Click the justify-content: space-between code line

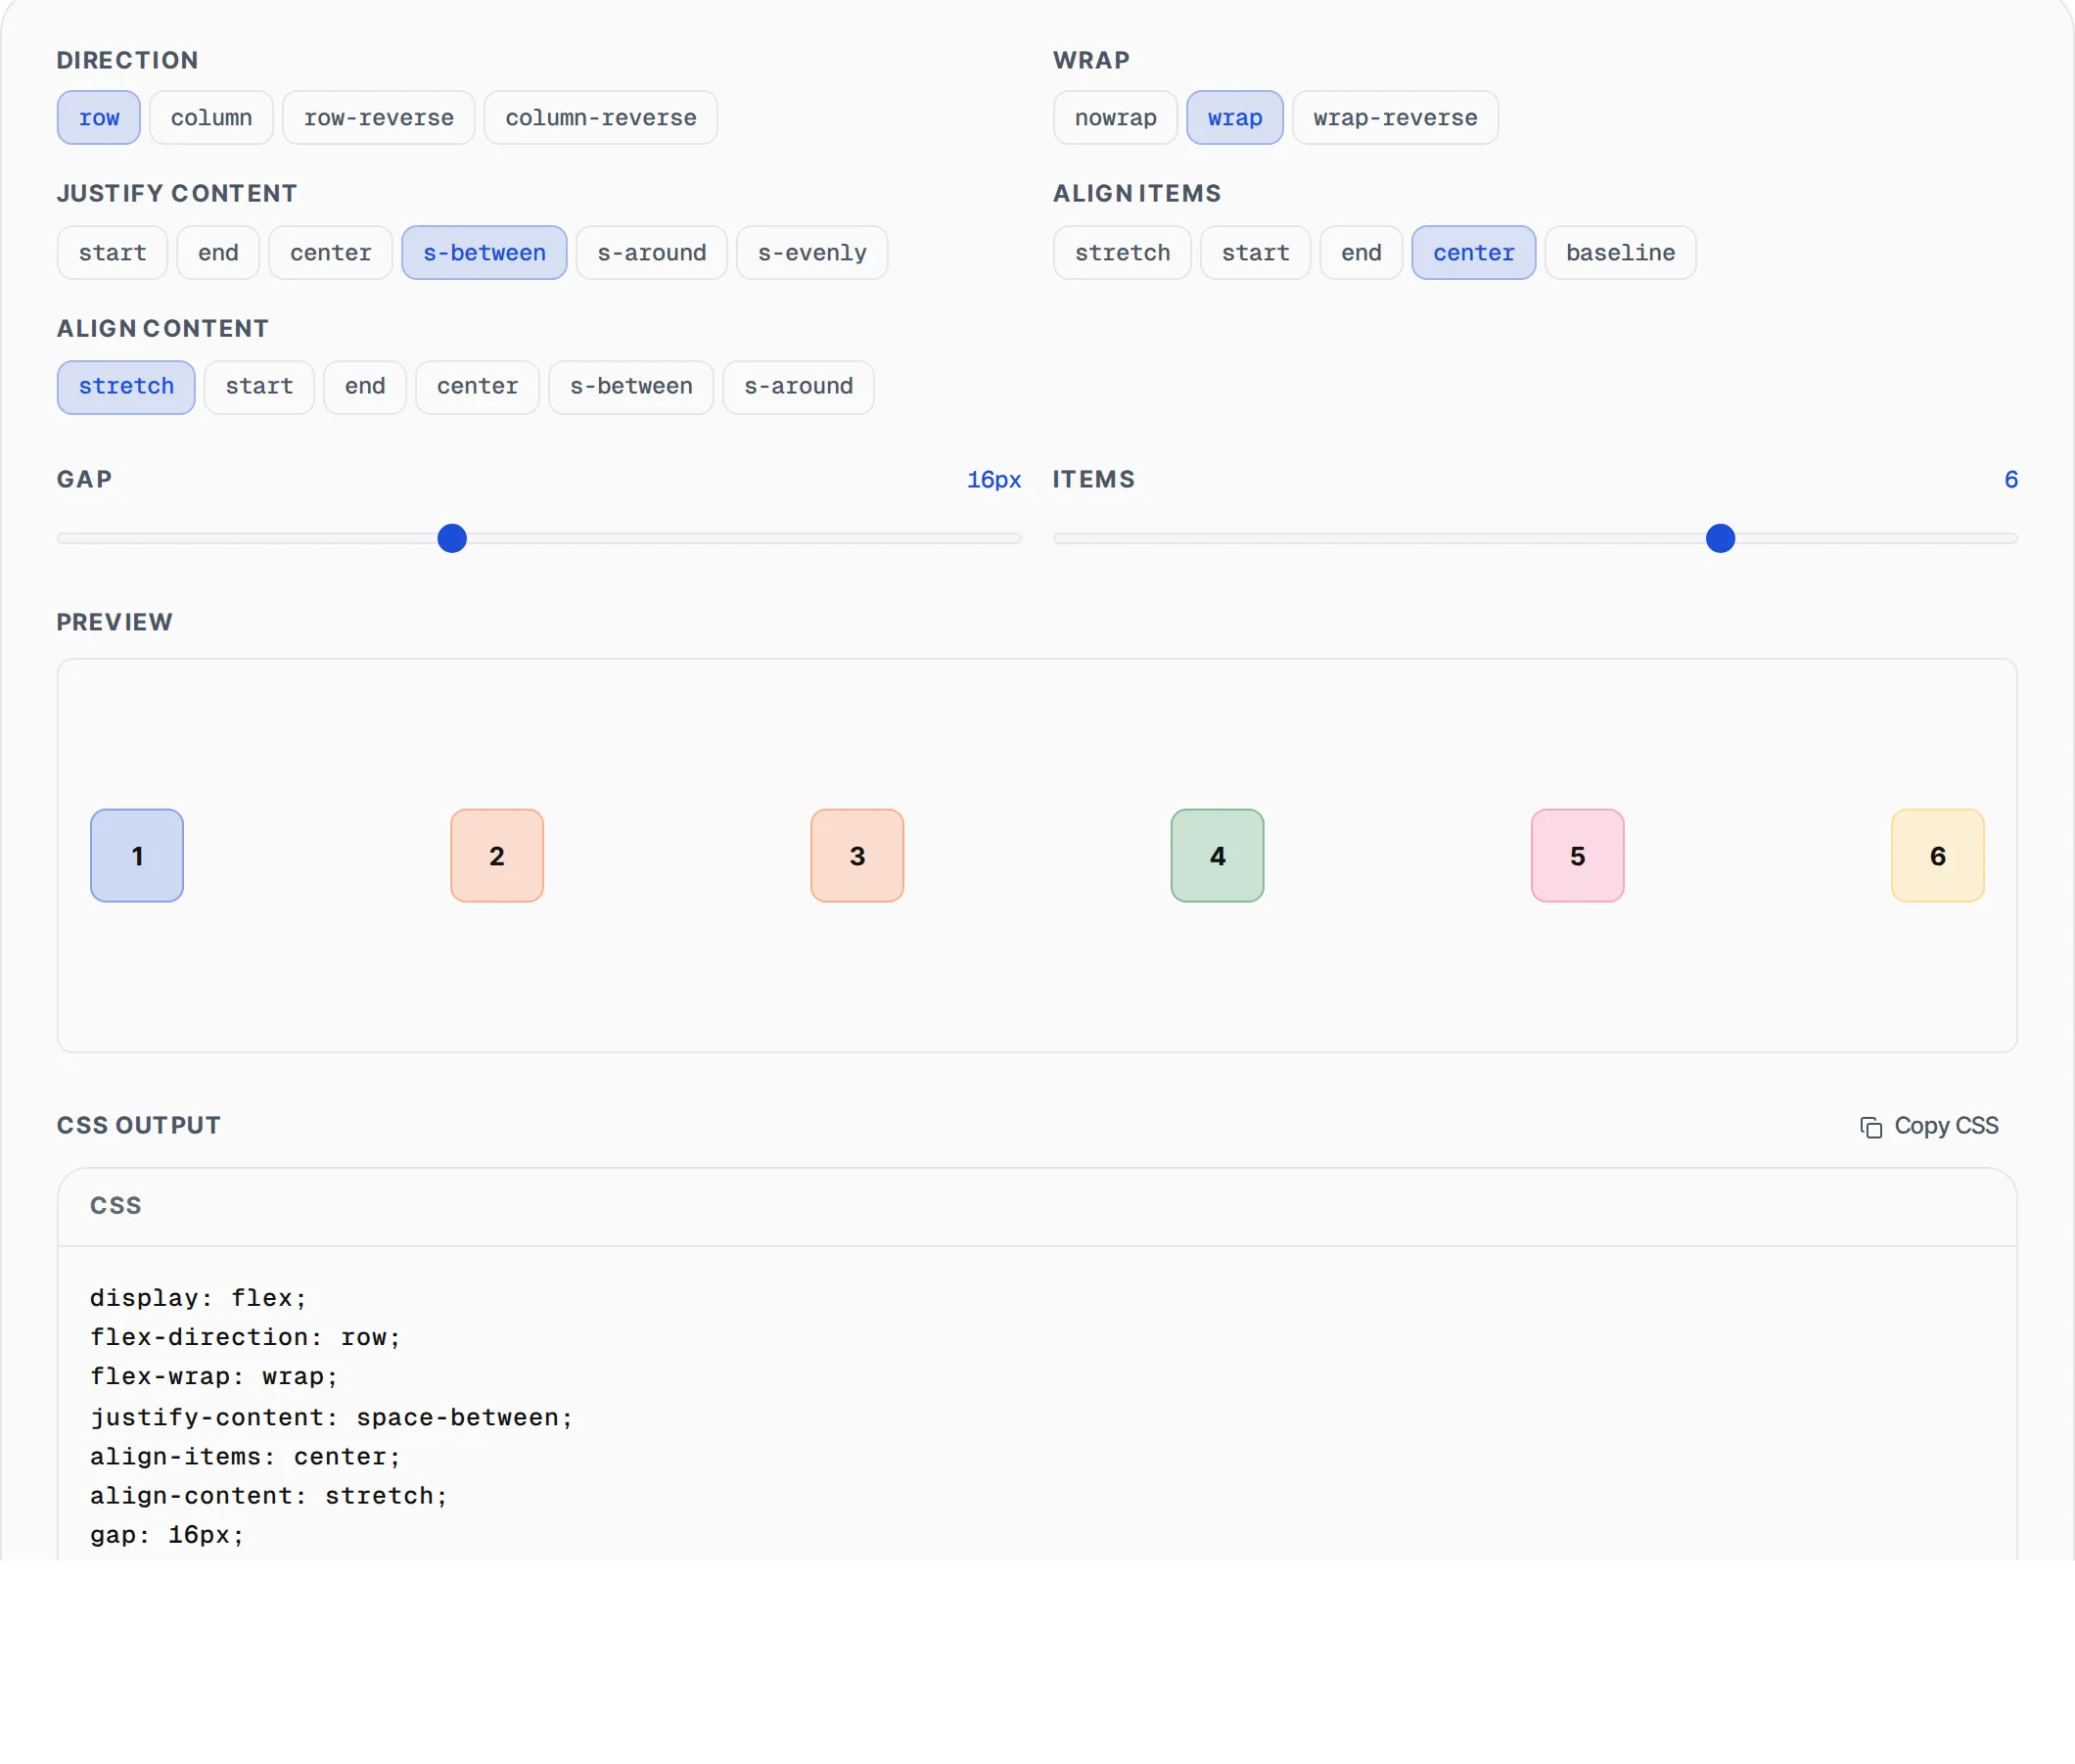point(331,1418)
